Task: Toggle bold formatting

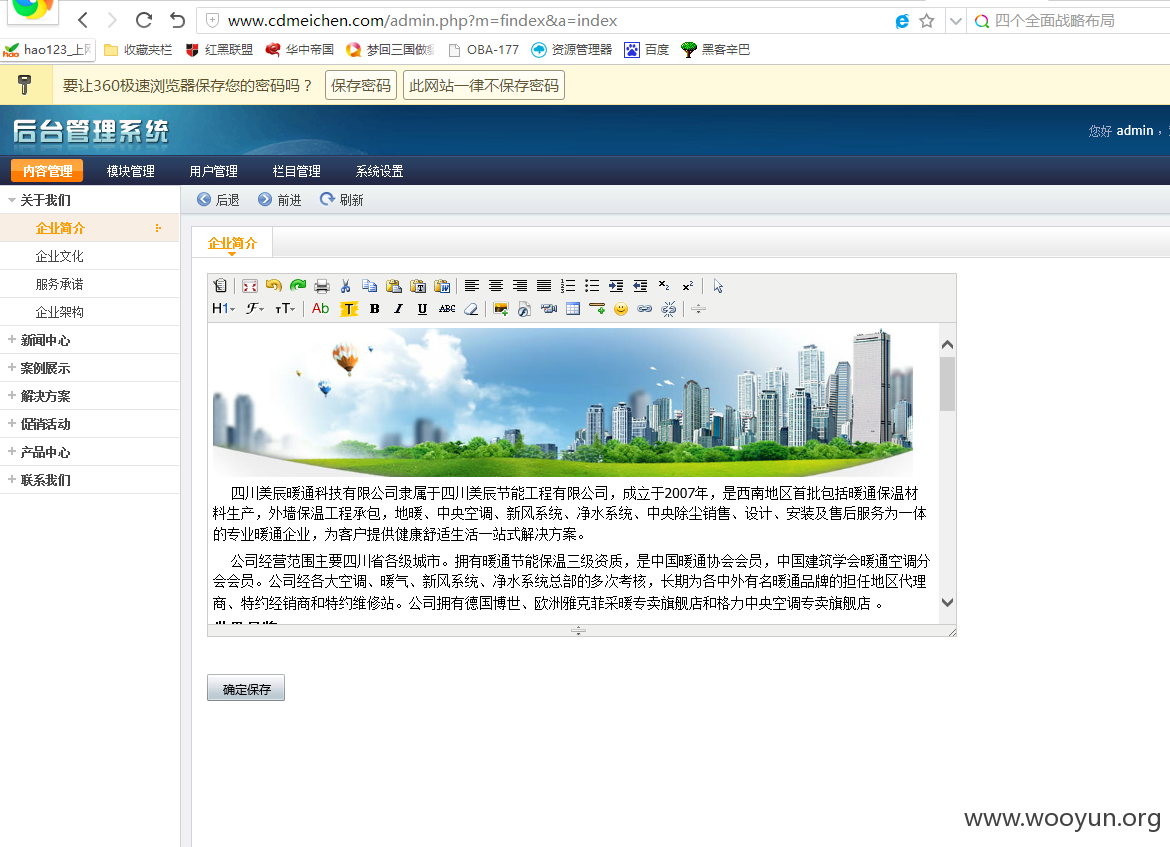Action: click(375, 309)
